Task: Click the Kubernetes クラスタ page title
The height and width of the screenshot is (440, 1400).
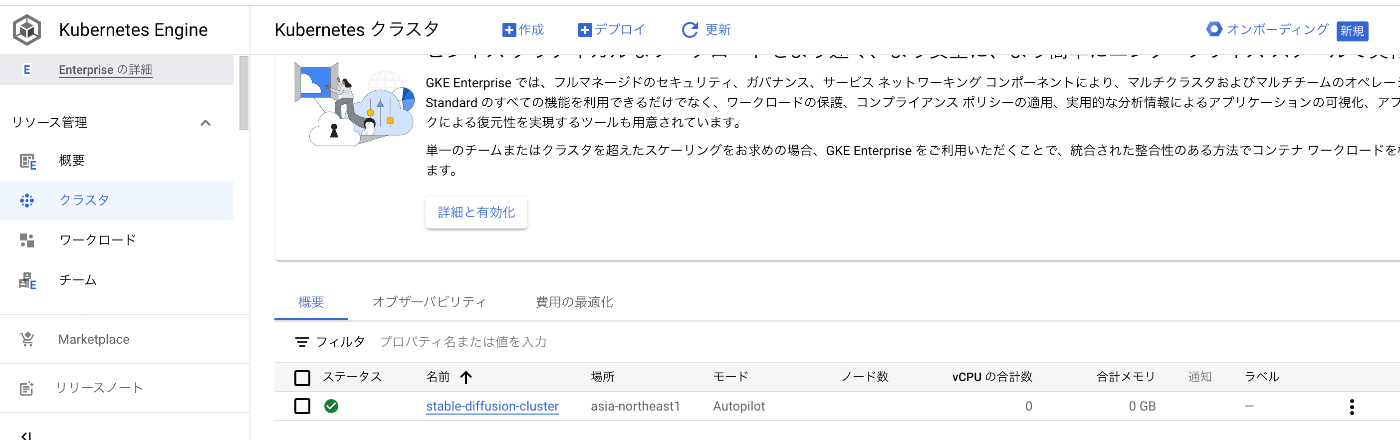Action: tap(357, 30)
